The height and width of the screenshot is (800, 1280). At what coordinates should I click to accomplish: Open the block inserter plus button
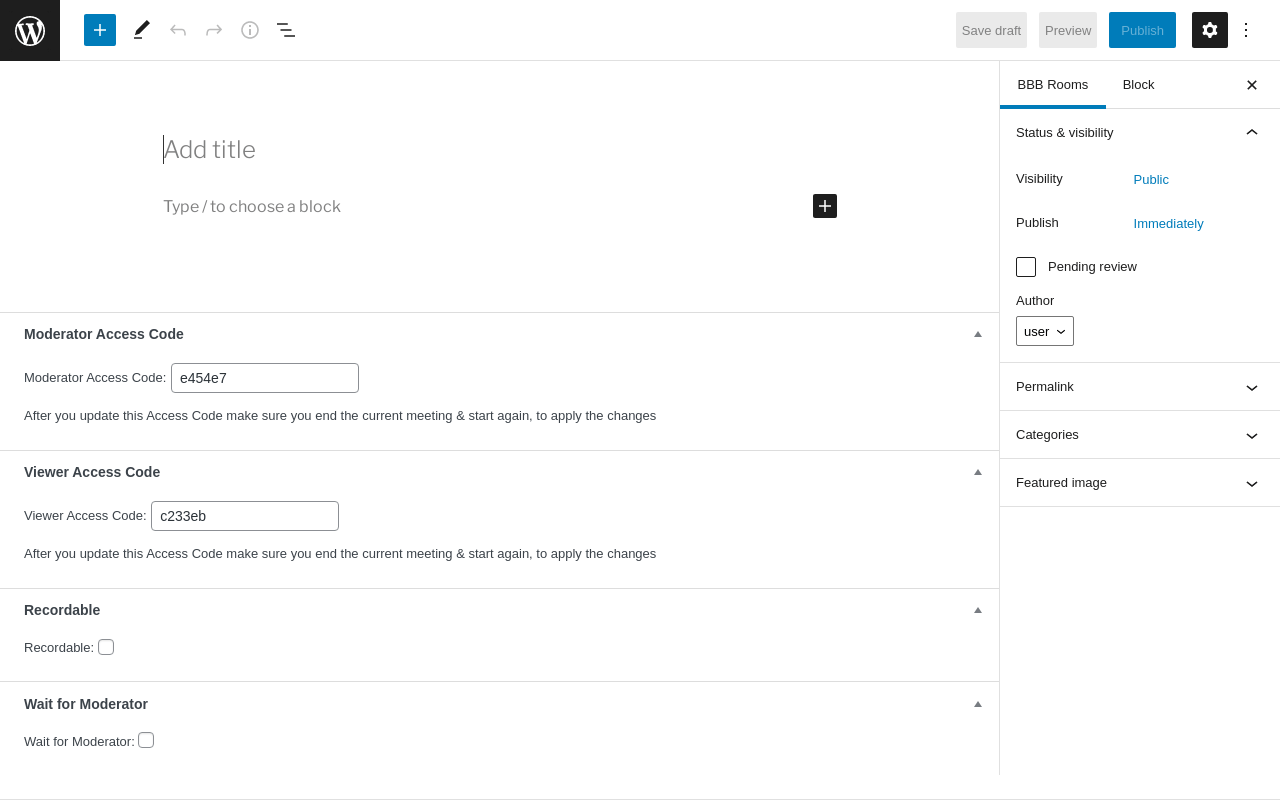click(100, 30)
